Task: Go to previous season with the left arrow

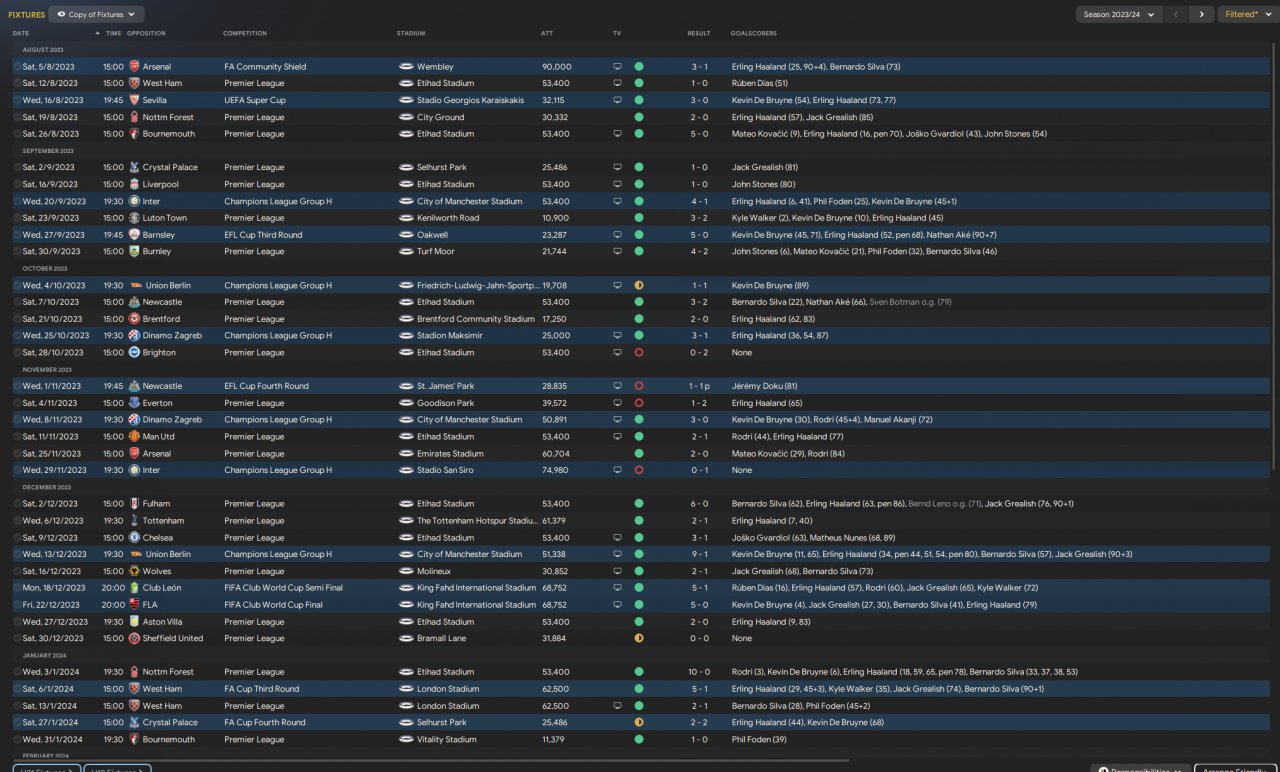Action: 1177,15
